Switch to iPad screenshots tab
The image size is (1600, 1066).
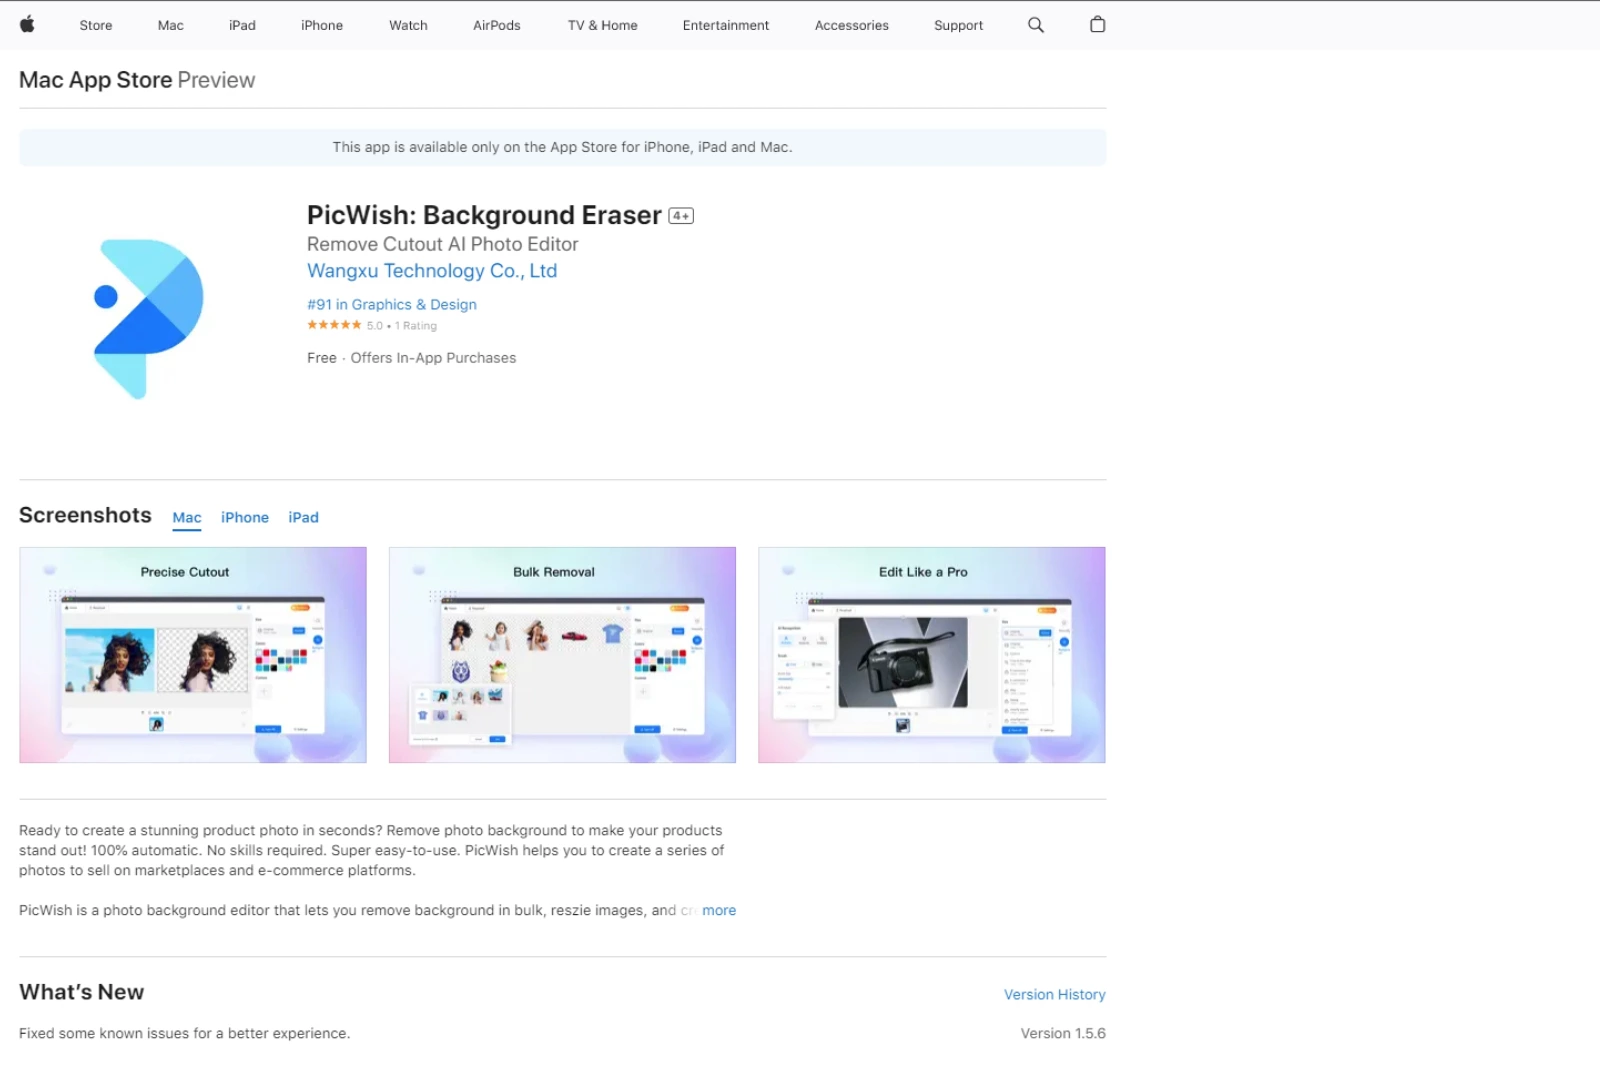(304, 518)
